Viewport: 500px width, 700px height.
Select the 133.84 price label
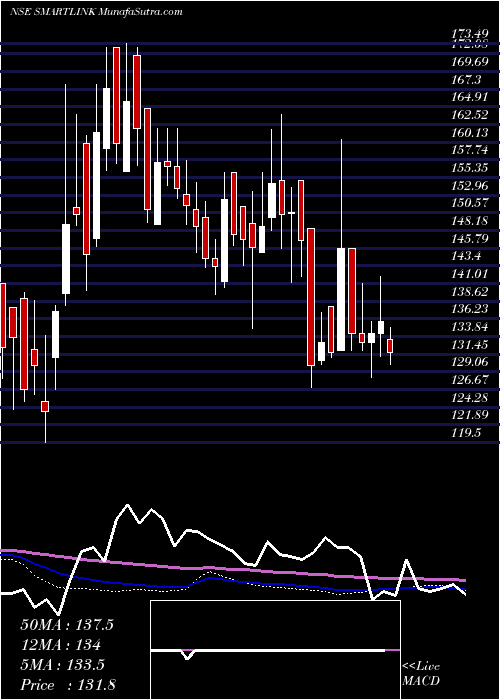coord(470,327)
